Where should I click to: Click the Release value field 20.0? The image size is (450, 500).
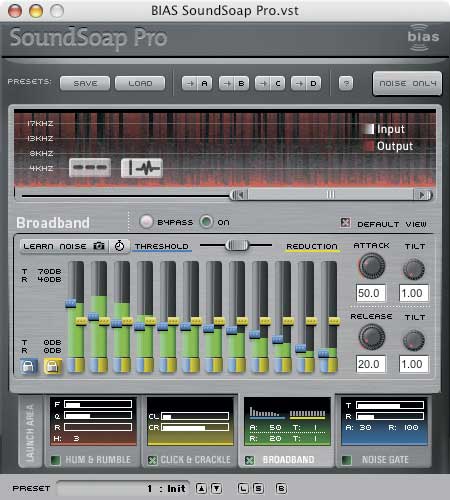click(x=370, y=364)
